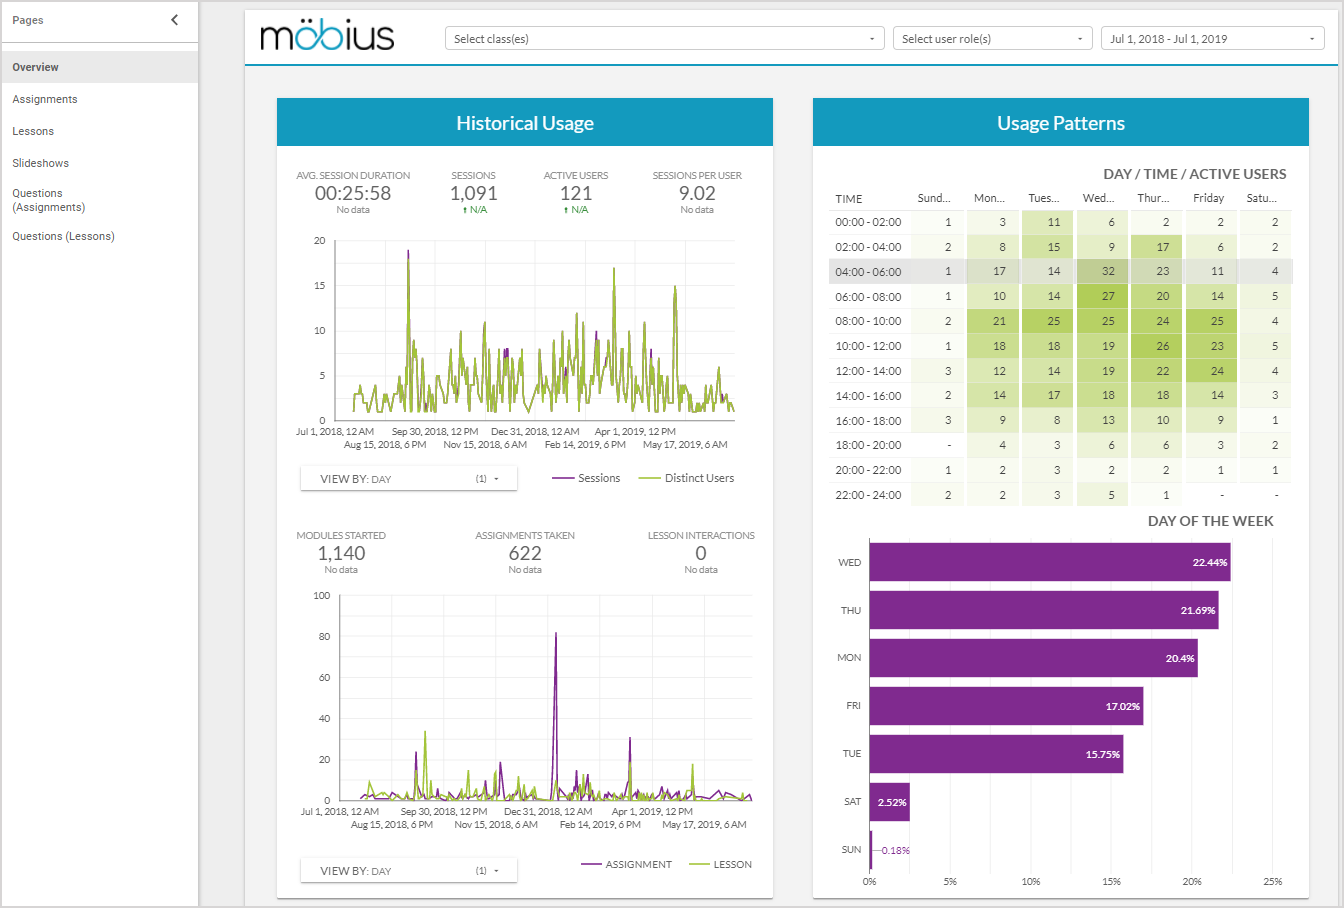Open the Slideshows page
The image size is (1344, 908).
click(x=41, y=163)
